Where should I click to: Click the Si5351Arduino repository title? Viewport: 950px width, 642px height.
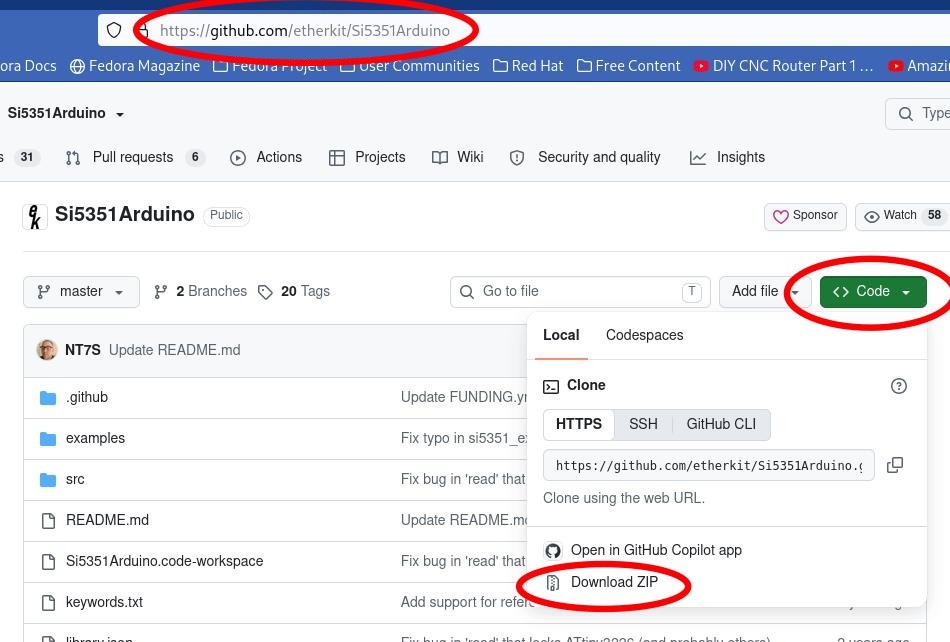125,214
